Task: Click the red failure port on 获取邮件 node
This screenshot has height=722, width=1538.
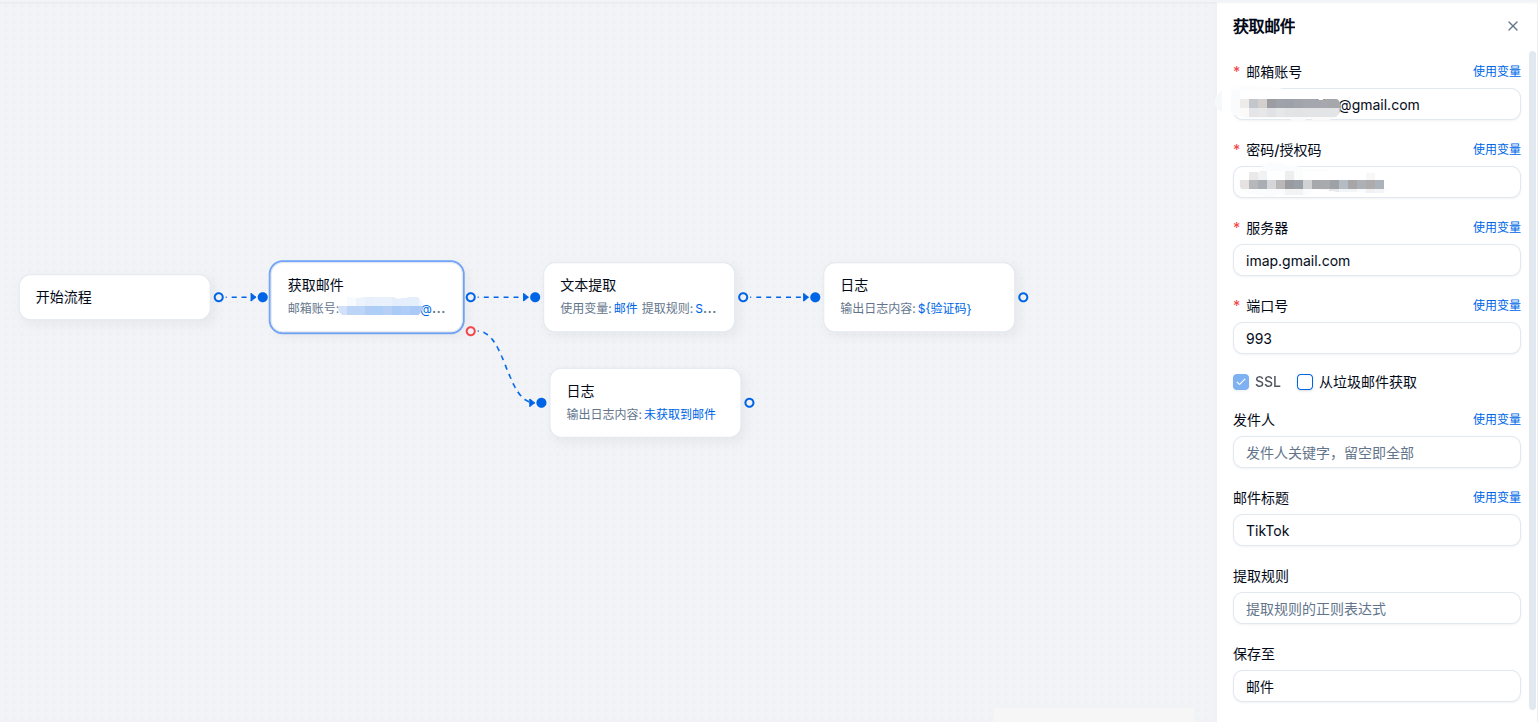Action: pos(470,331)
